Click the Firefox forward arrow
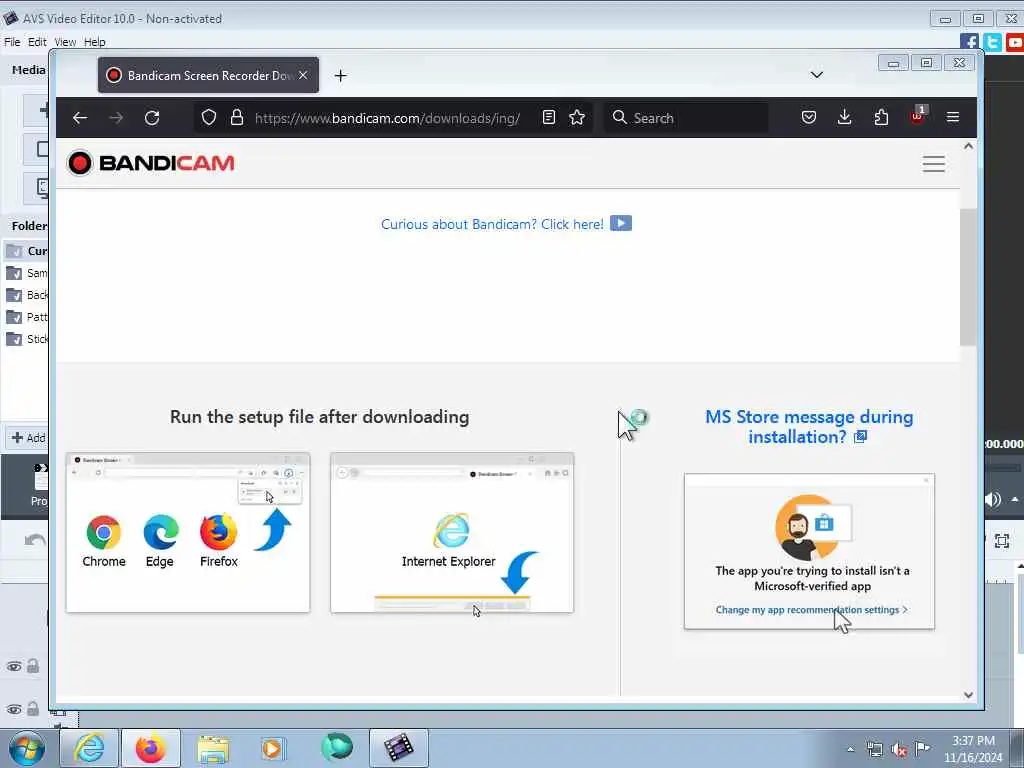The image size is (1024, 768). (x=116, y=118)
